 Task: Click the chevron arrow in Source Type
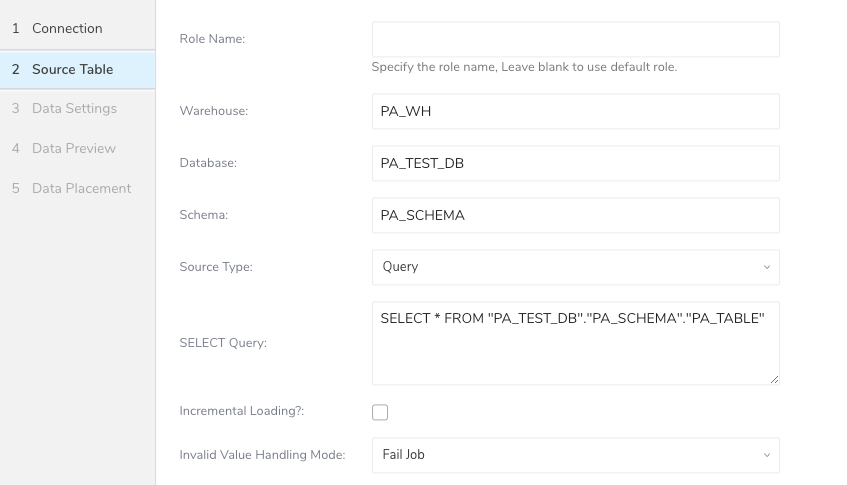767,267
